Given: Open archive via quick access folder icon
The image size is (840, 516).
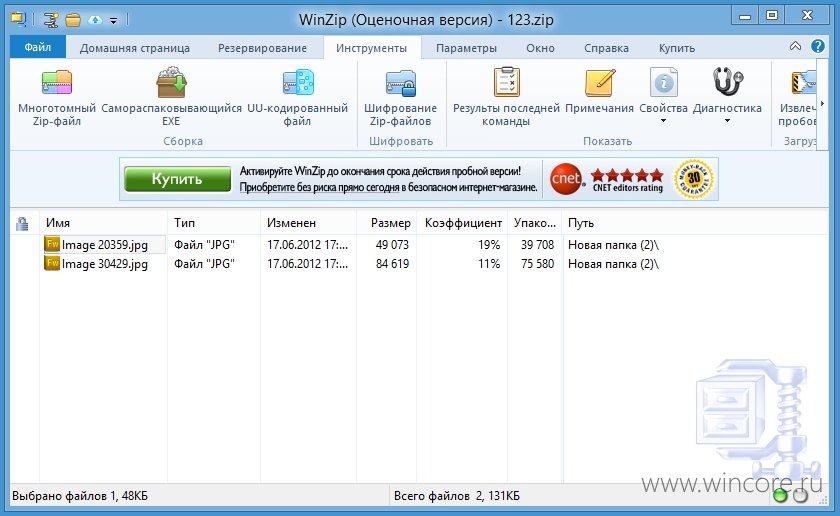Looking at the screenshot, I should 73,20.
